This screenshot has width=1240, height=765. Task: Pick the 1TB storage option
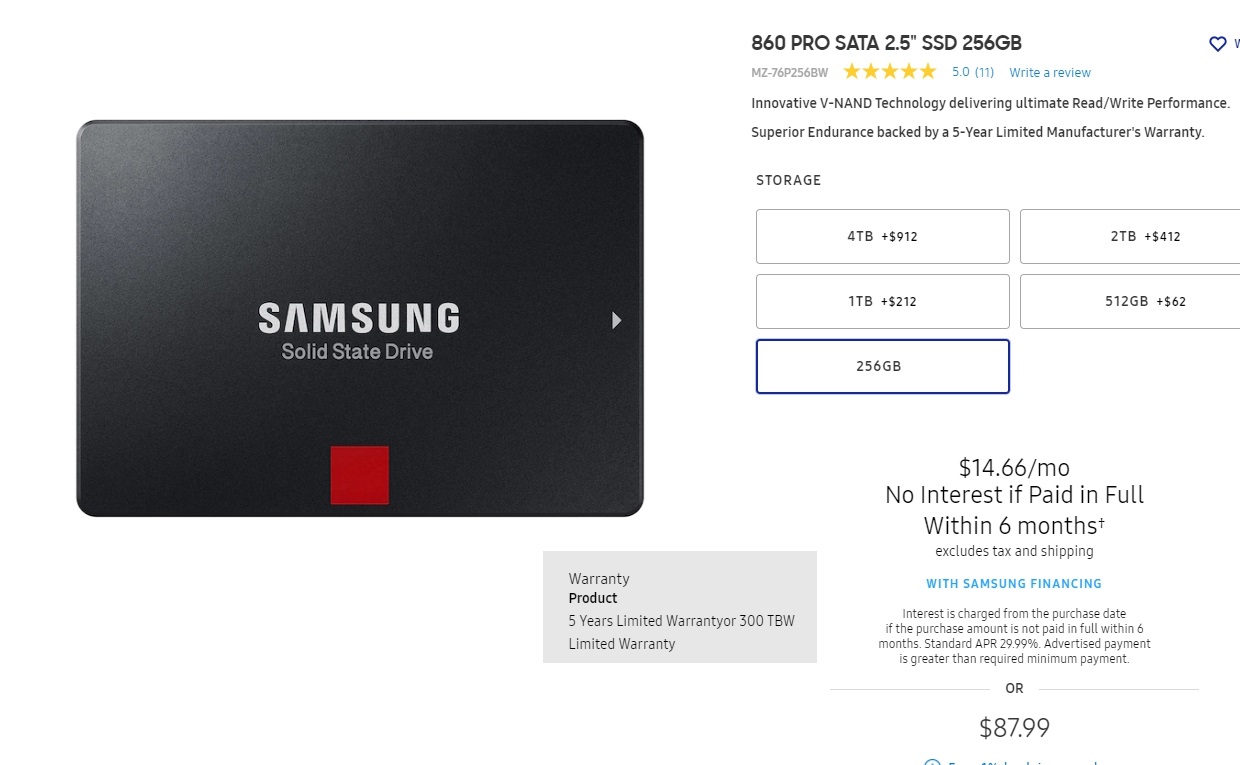tap(882, 302)
